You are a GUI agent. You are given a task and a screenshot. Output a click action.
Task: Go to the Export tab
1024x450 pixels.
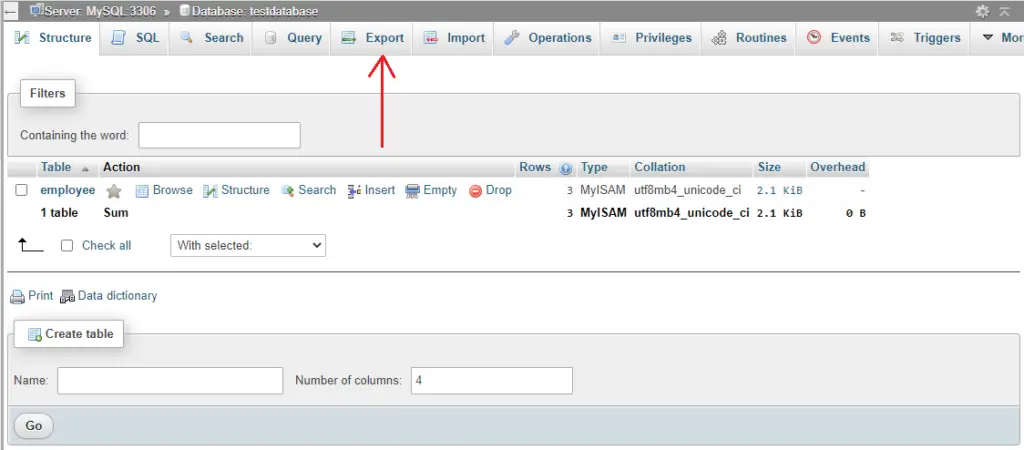(x=372, y=38)
